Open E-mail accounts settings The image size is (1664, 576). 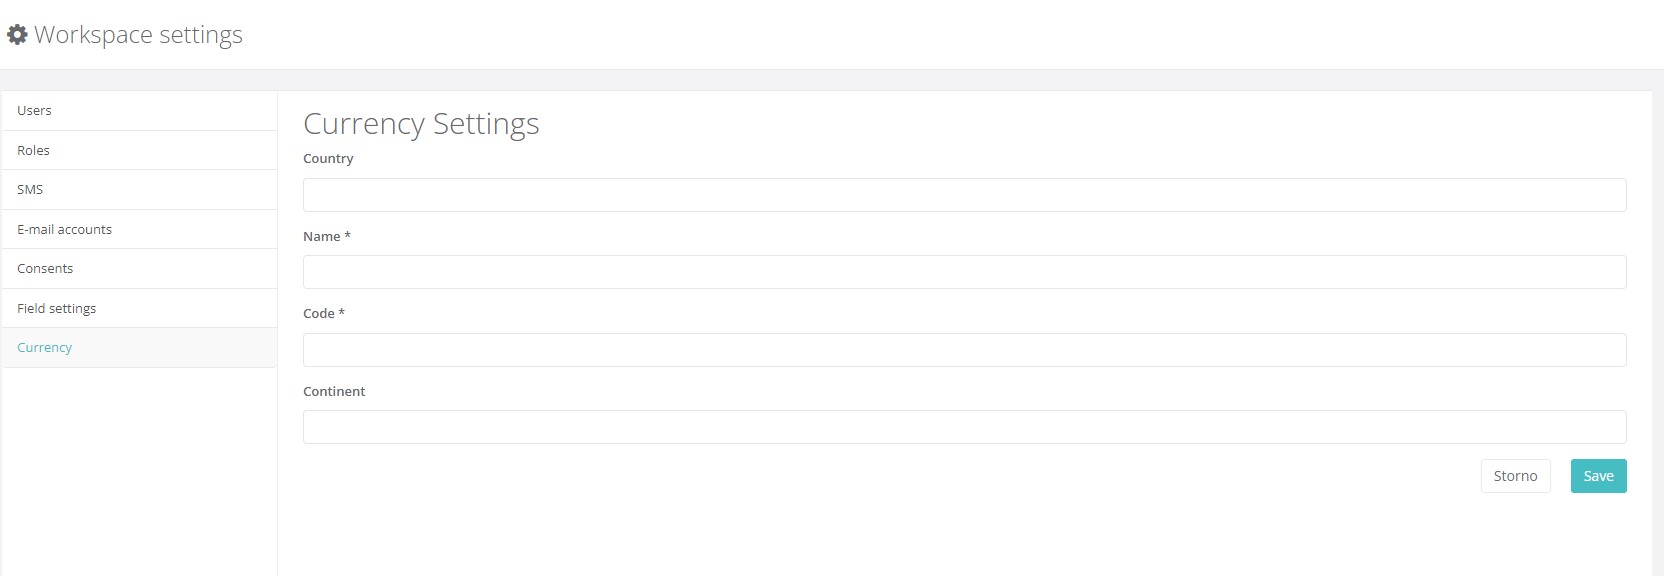pos(139,229)
